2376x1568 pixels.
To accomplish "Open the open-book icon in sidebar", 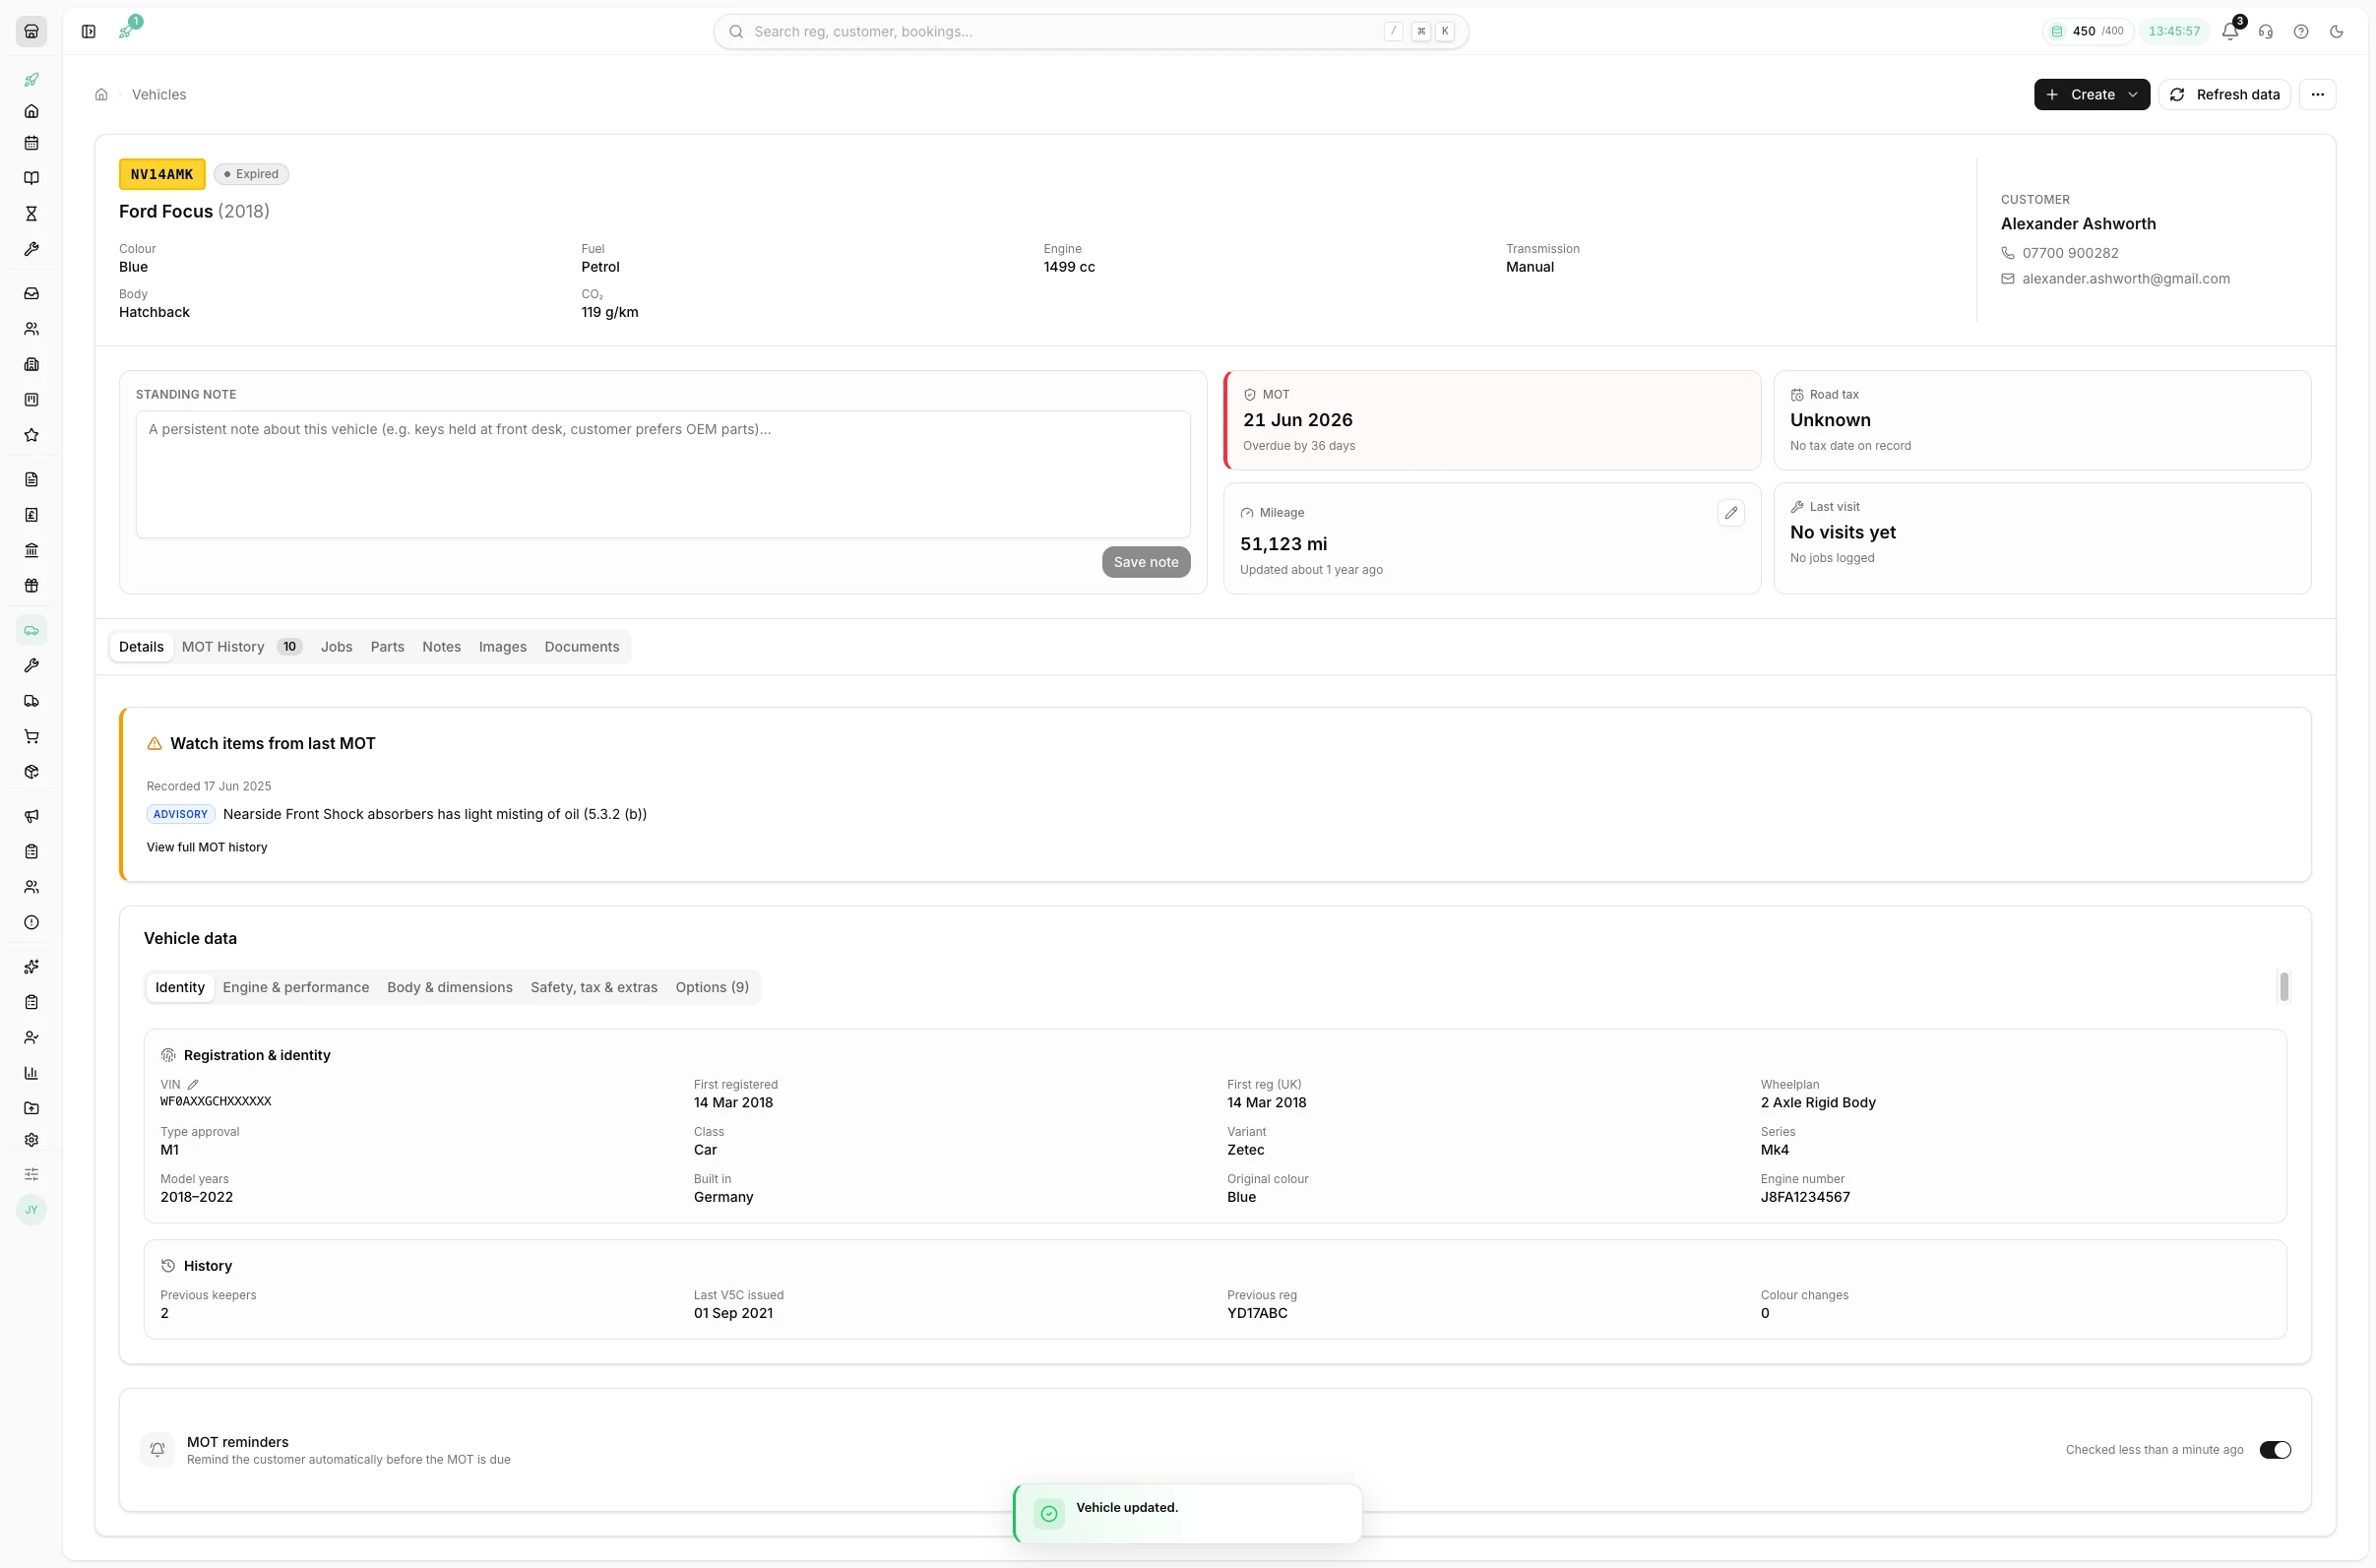I will [x=31, y=178].
